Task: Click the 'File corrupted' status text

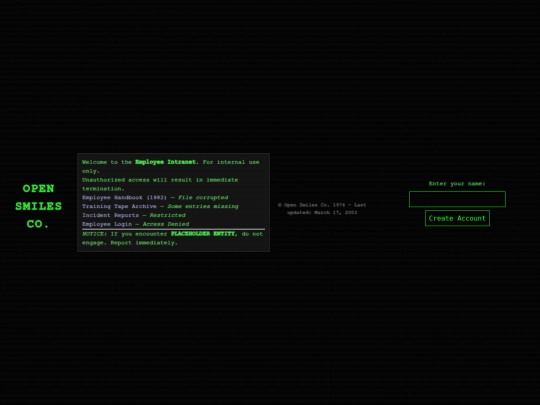Action: (x=203, y=197)
